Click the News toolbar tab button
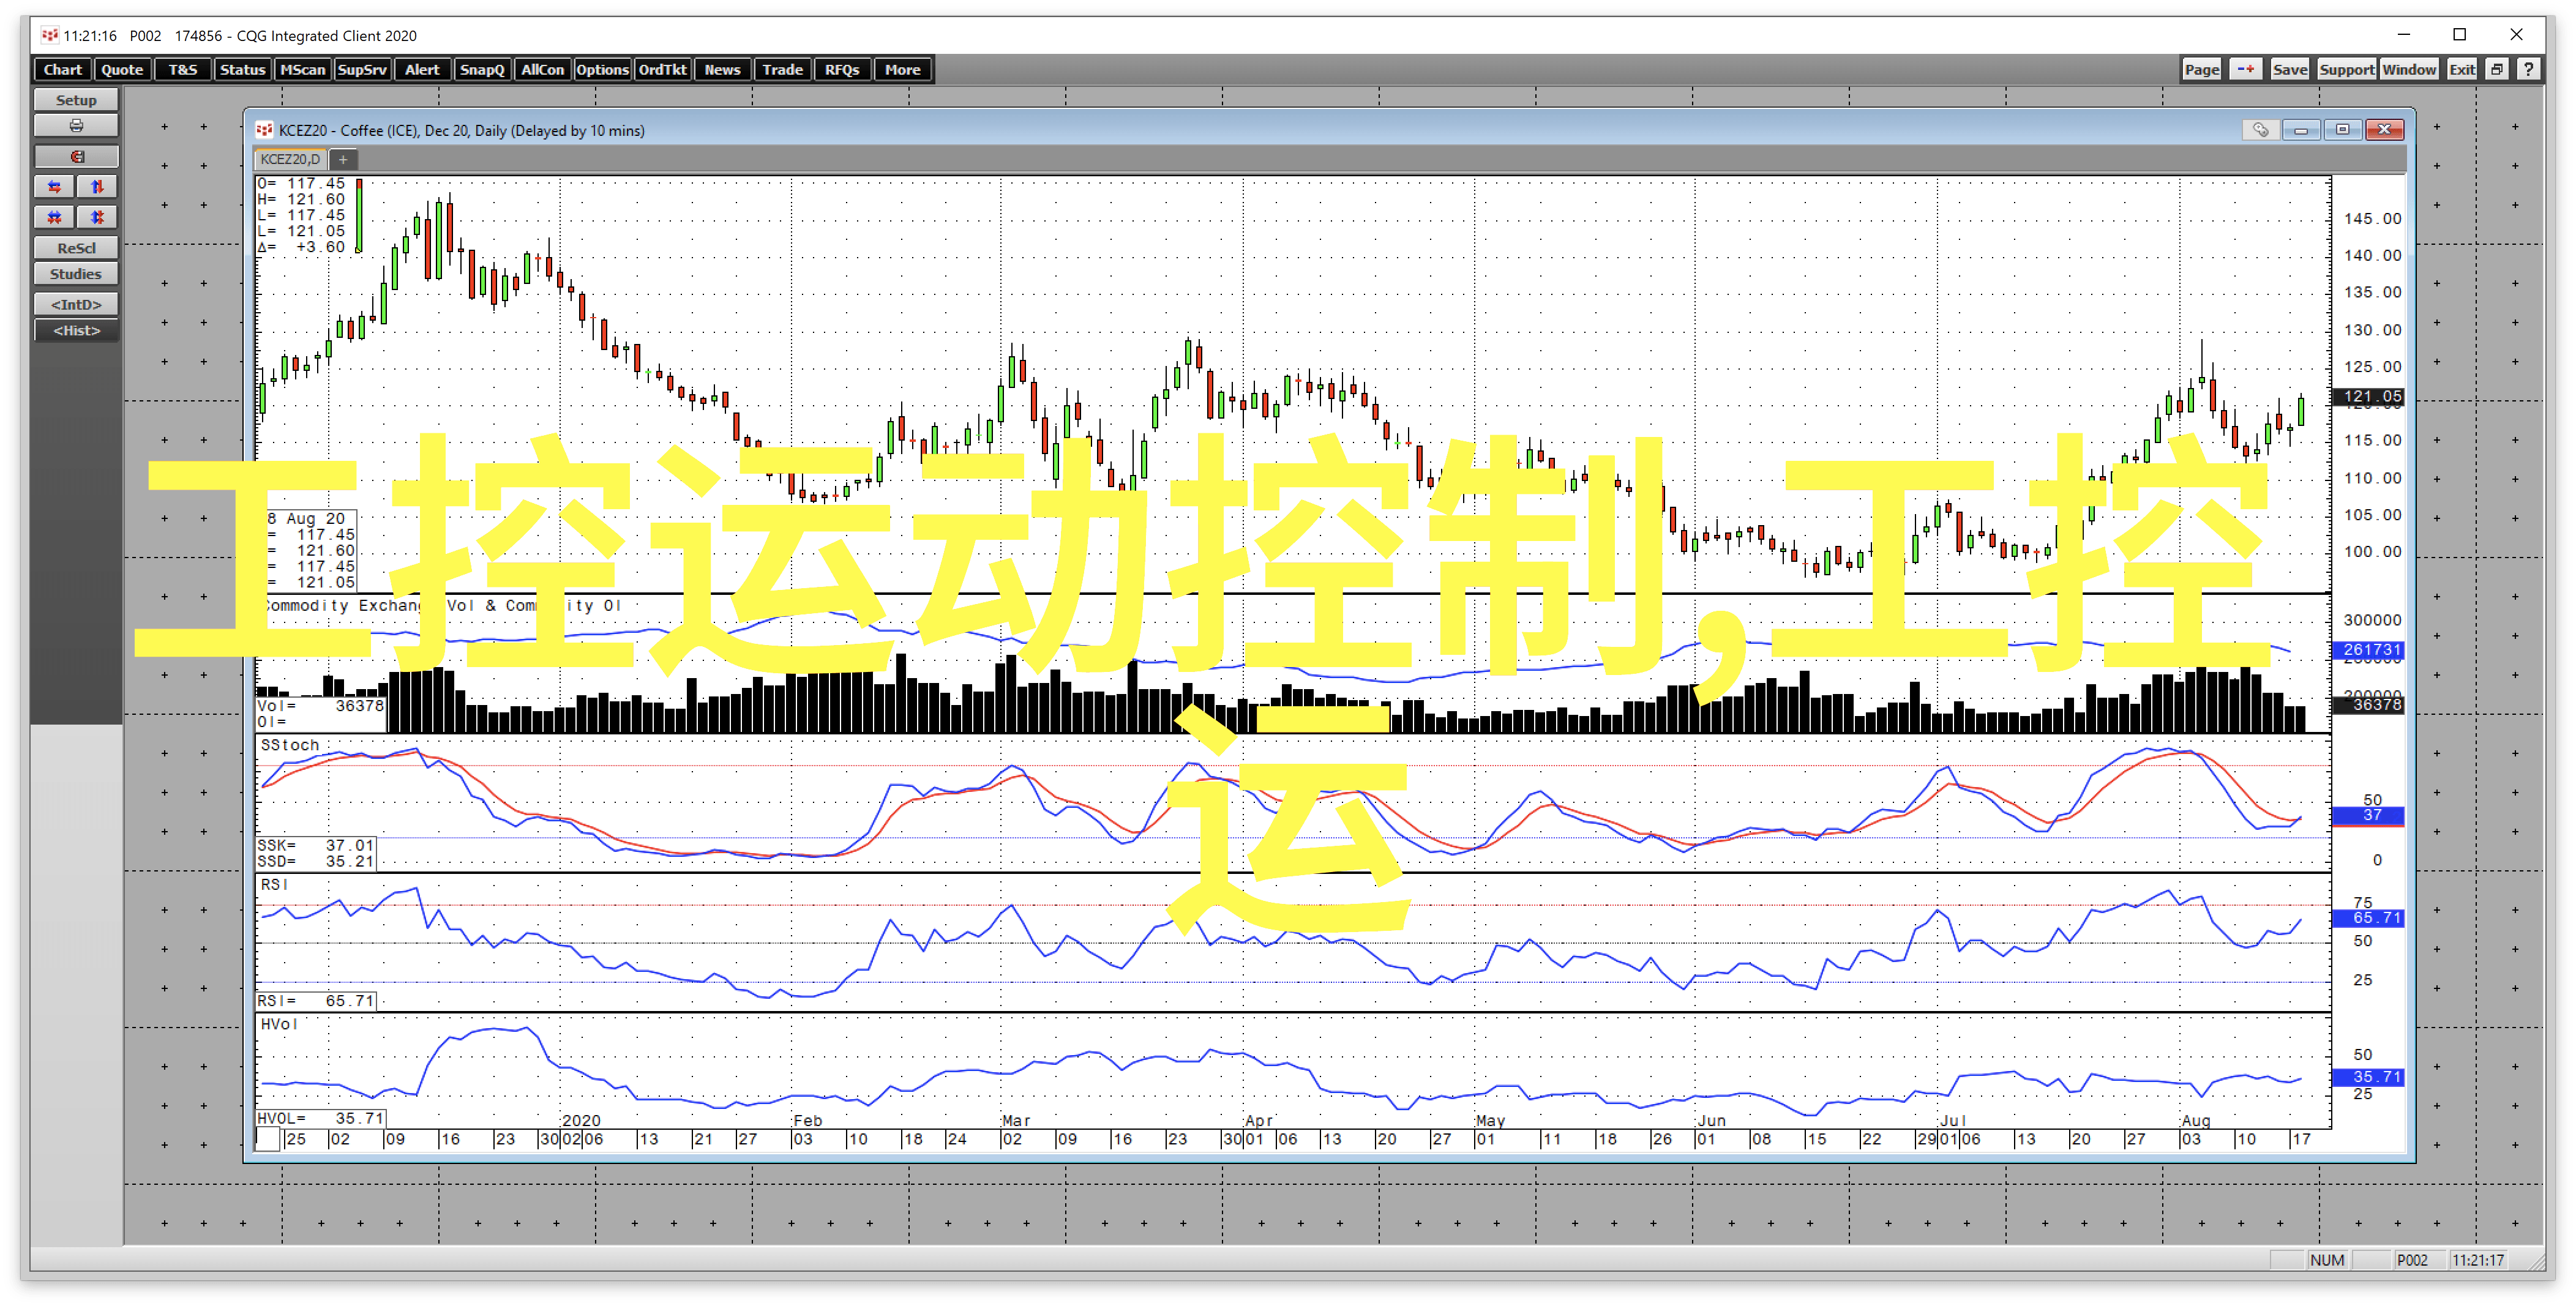 point(722,70)
